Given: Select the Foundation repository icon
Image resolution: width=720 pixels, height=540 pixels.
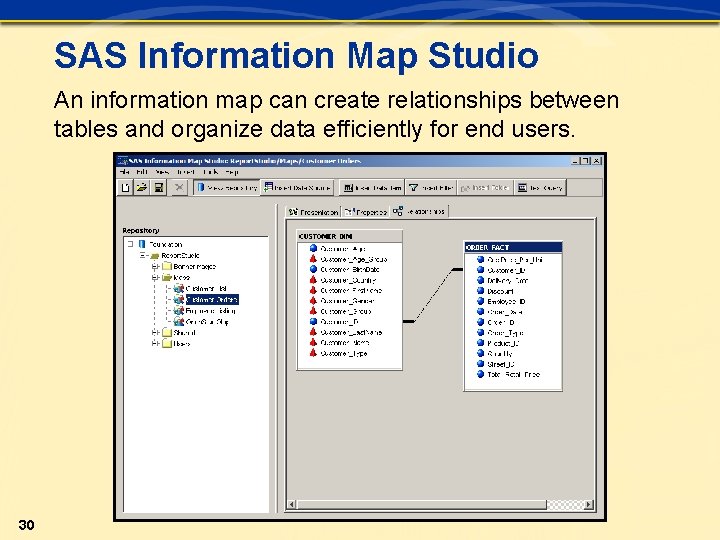Looking at the screenshot, I should pos(142,244).
